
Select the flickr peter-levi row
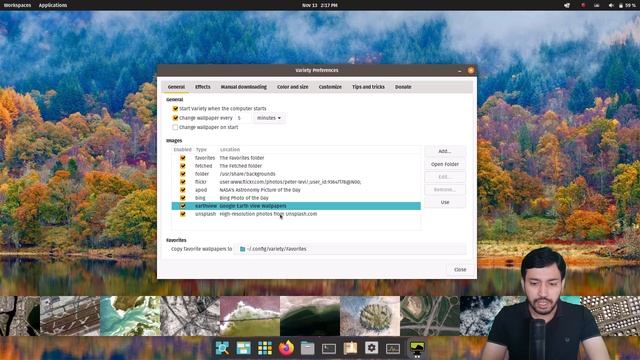point(296,182)
